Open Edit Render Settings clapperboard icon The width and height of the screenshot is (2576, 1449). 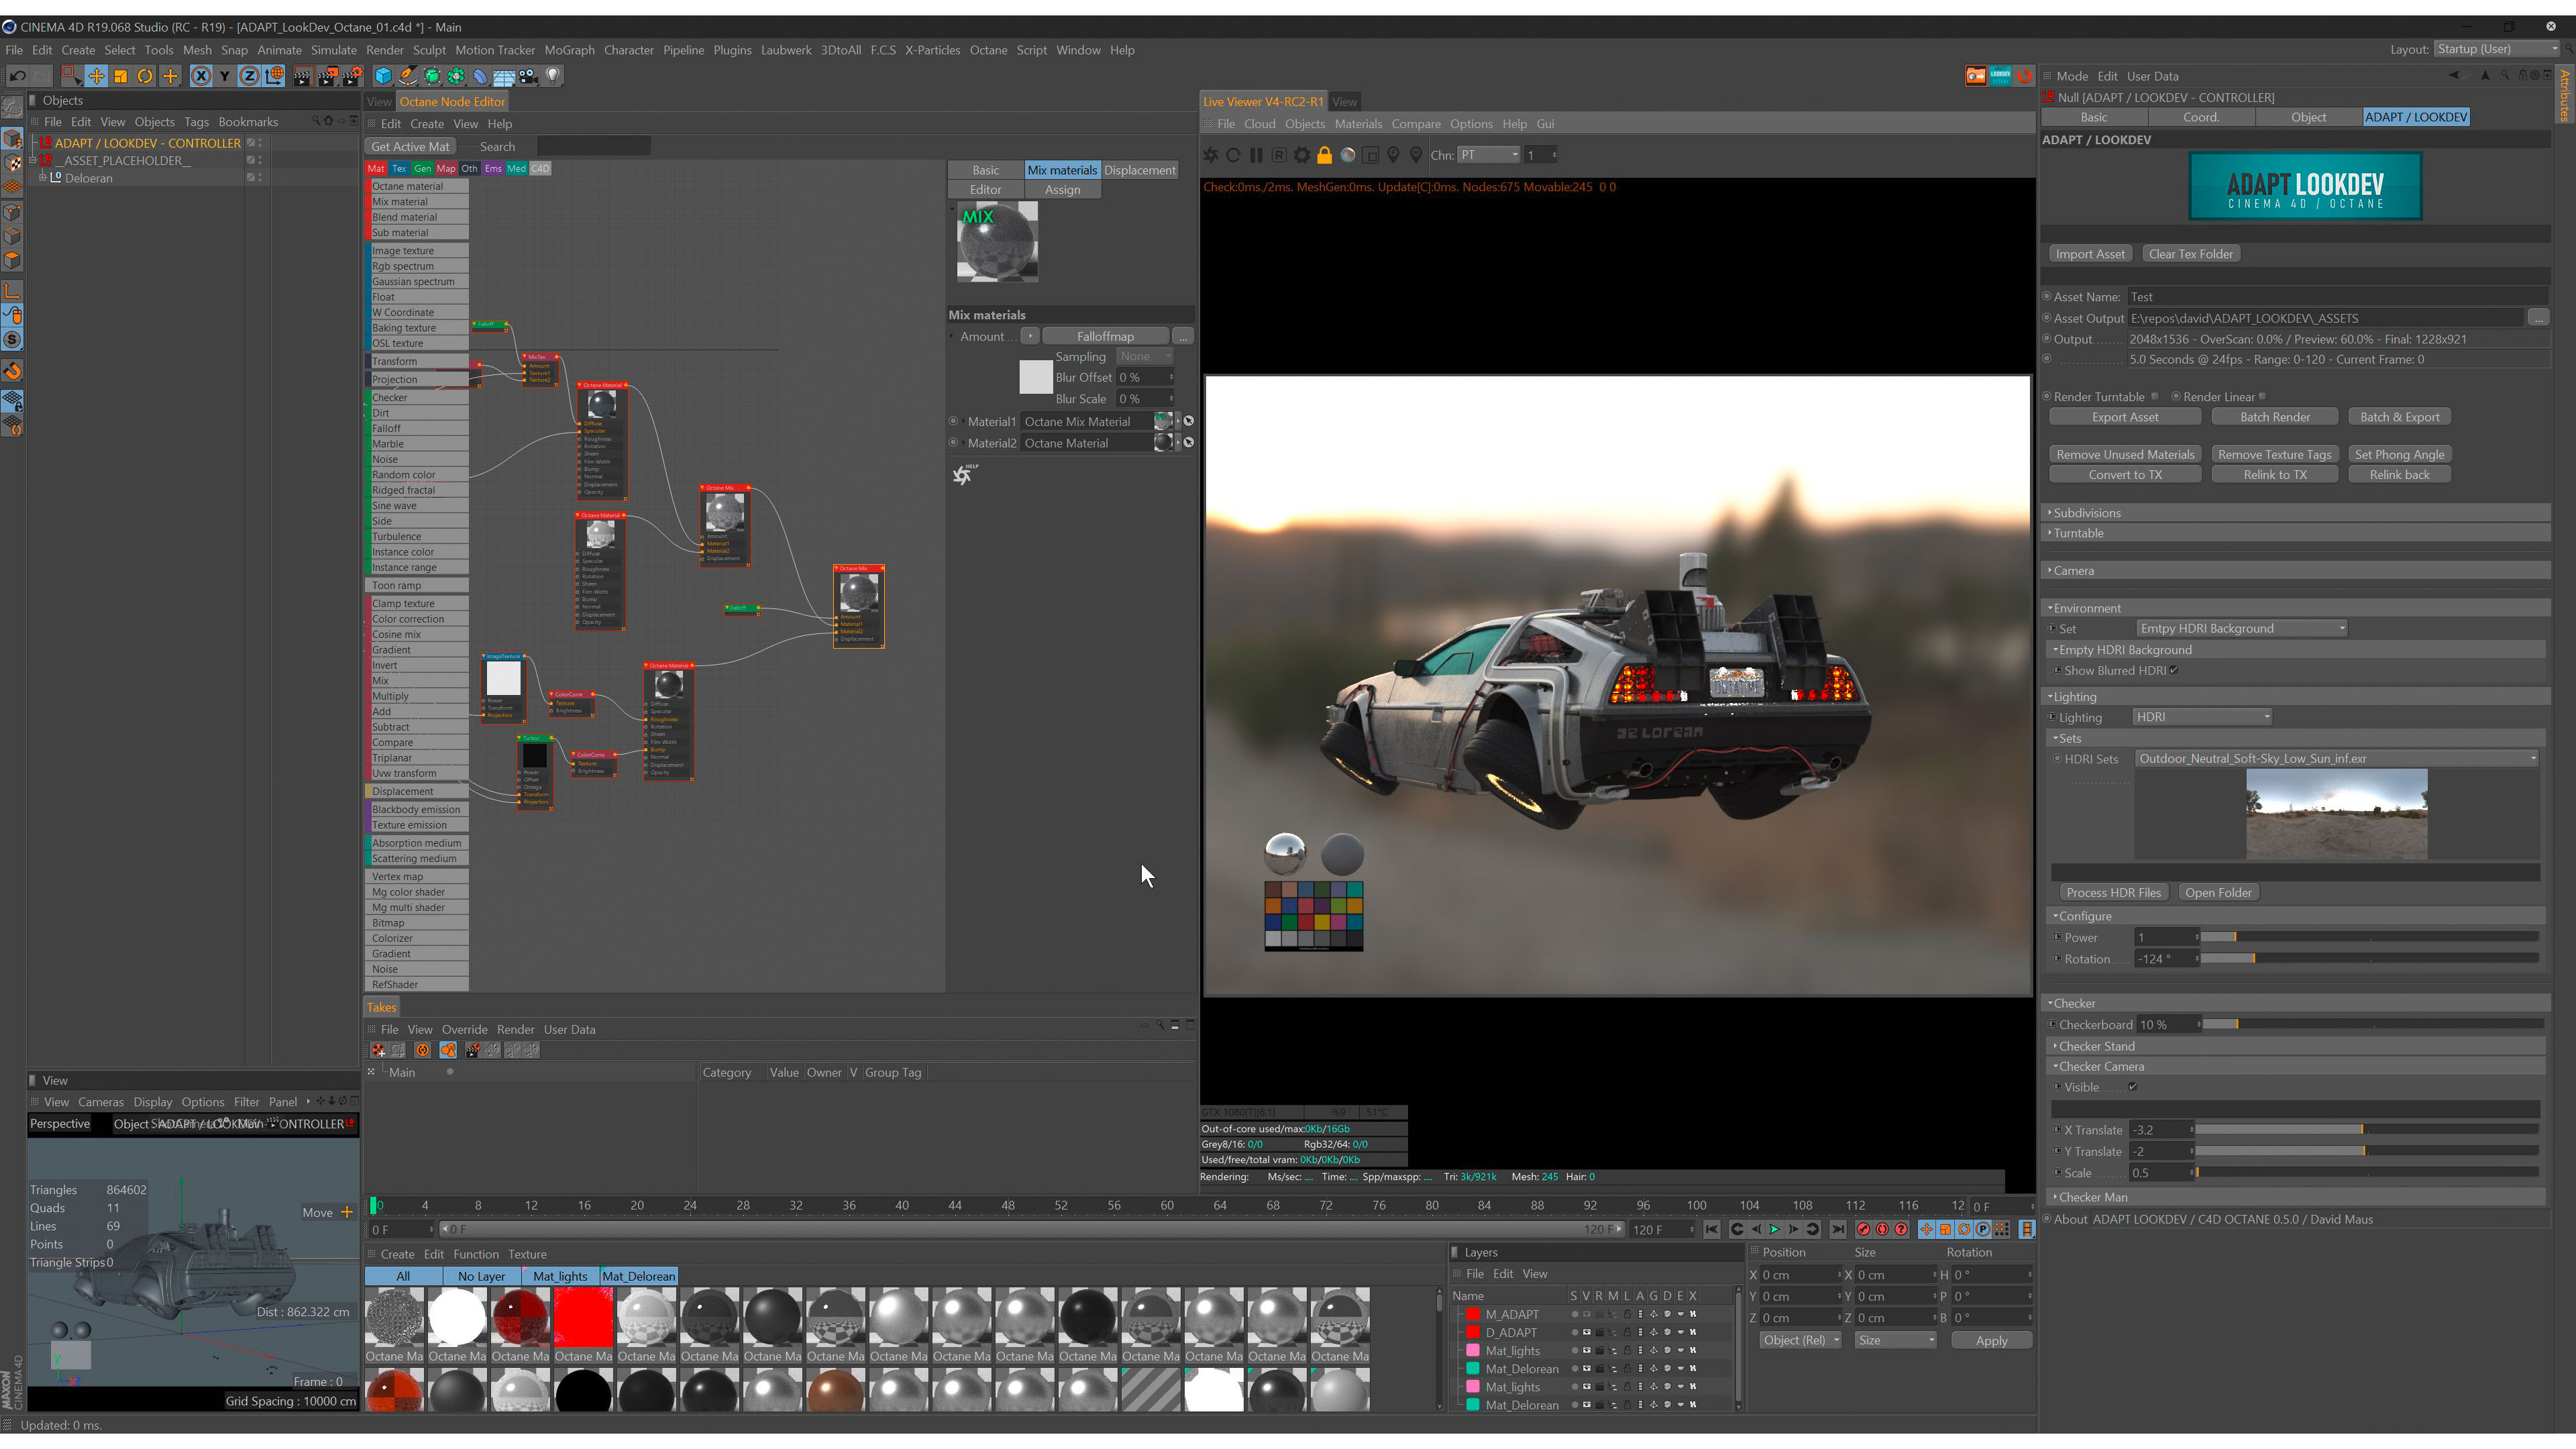[x=352, y=76]
